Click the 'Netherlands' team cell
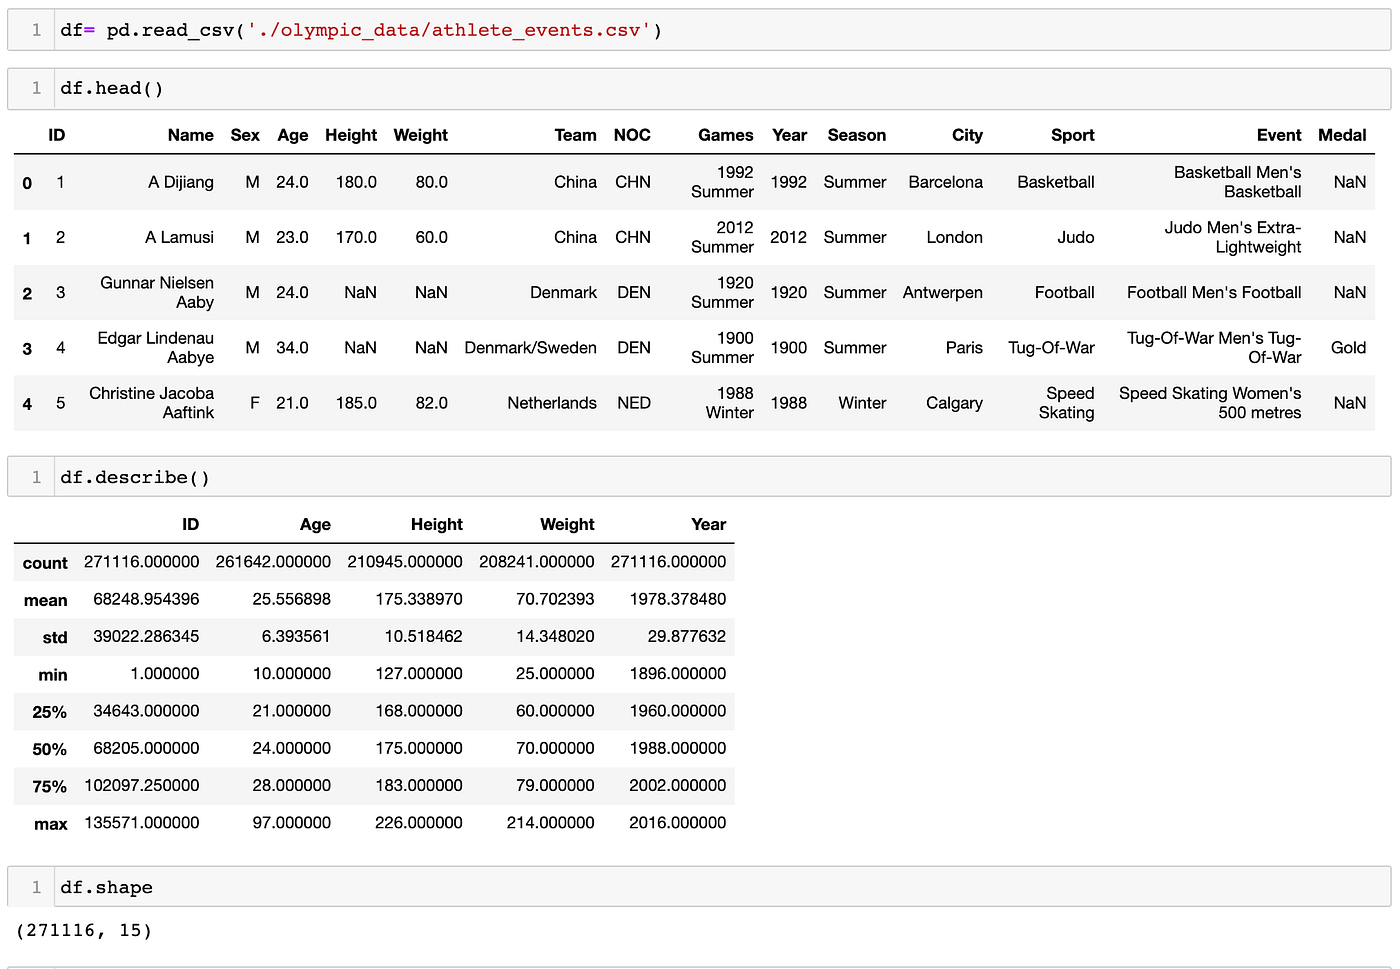 [551, 402]
